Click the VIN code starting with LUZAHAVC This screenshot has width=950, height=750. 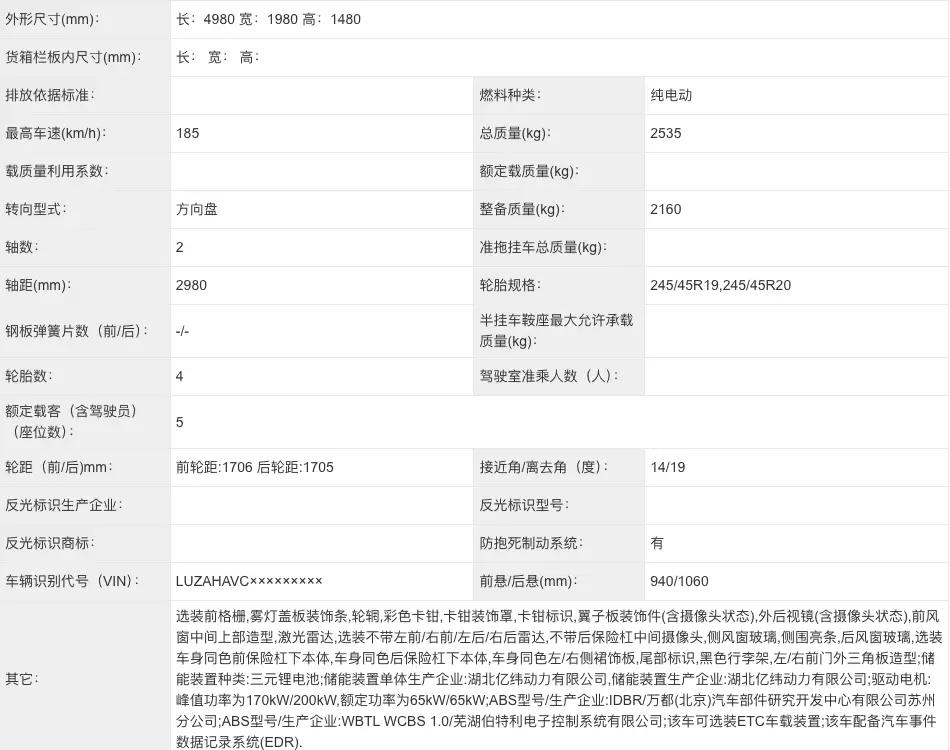point(249,581)
